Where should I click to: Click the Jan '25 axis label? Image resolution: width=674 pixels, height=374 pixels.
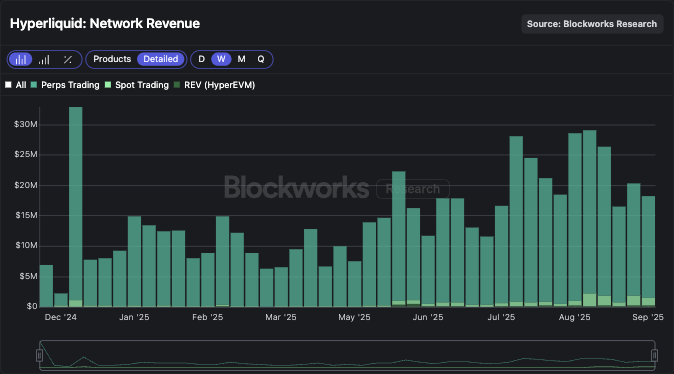(x=134, y=317)
